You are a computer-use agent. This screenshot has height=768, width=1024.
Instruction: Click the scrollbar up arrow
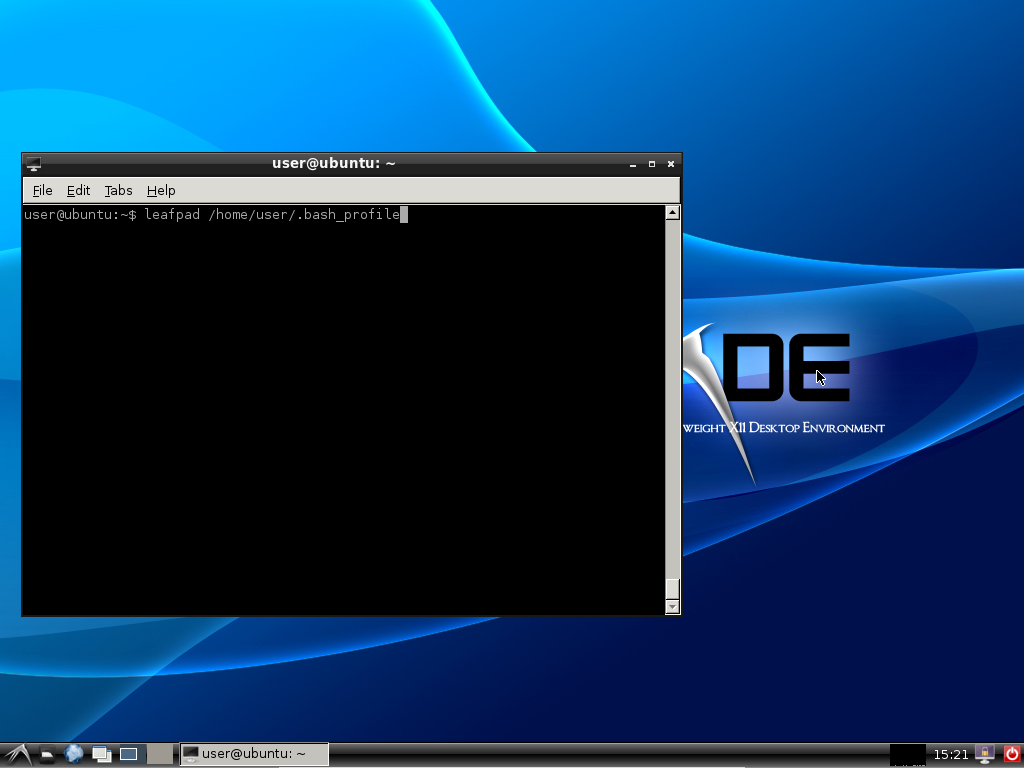671,211
